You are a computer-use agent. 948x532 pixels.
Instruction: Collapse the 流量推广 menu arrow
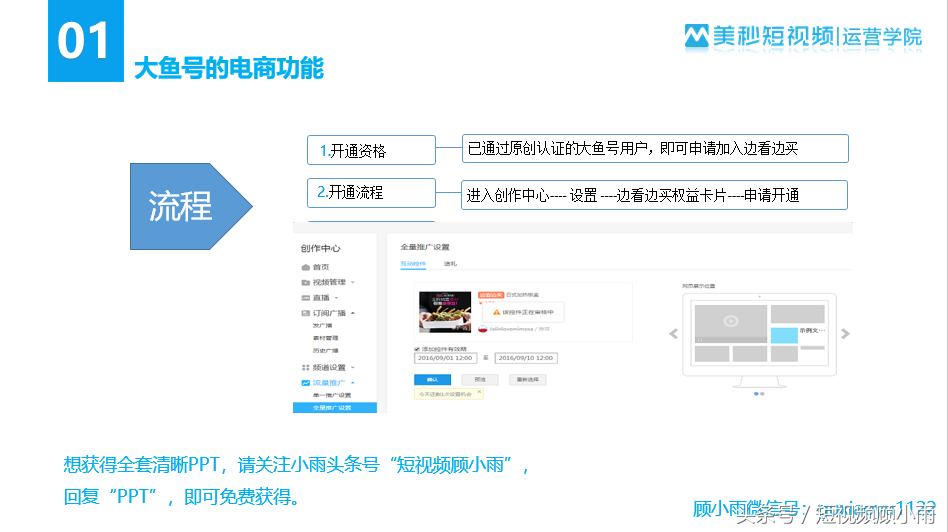coord(352,383)
